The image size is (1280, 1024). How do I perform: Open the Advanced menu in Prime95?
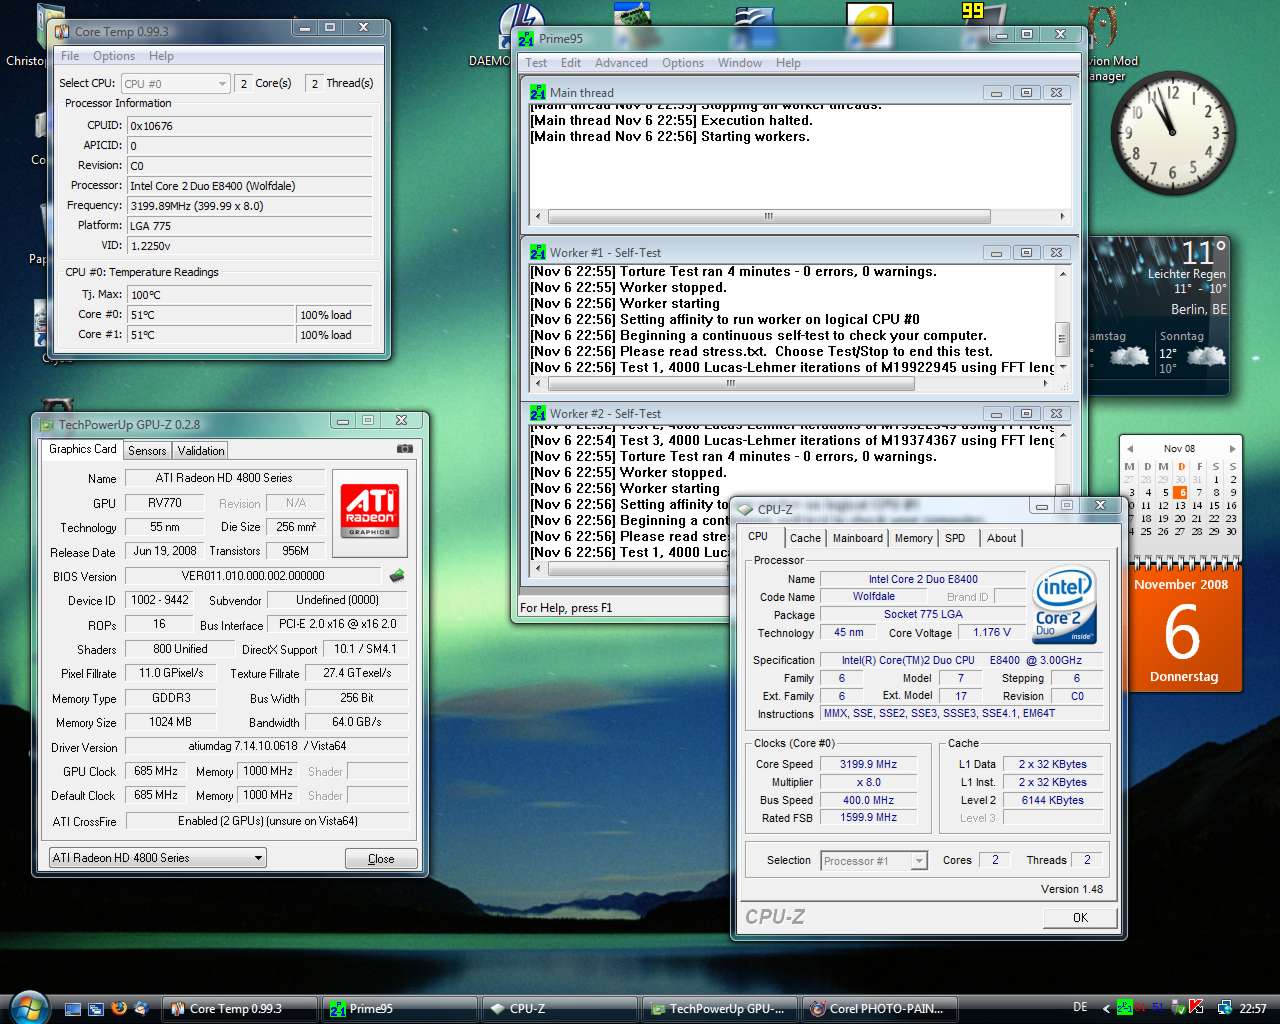(621, 63)
